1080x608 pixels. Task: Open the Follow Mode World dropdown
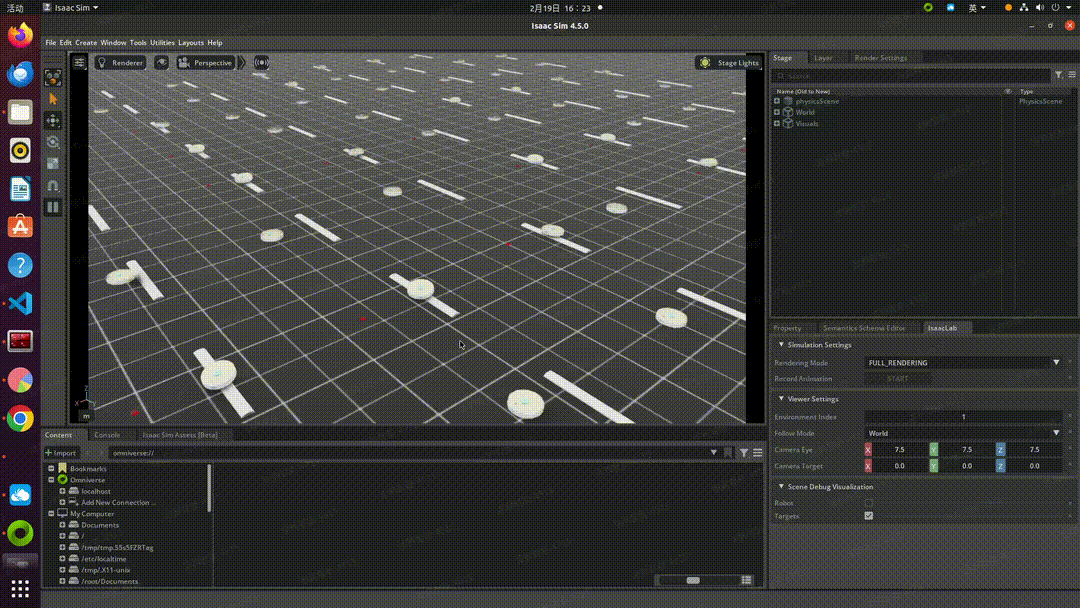pyautogui.click(x=963, y=433)
